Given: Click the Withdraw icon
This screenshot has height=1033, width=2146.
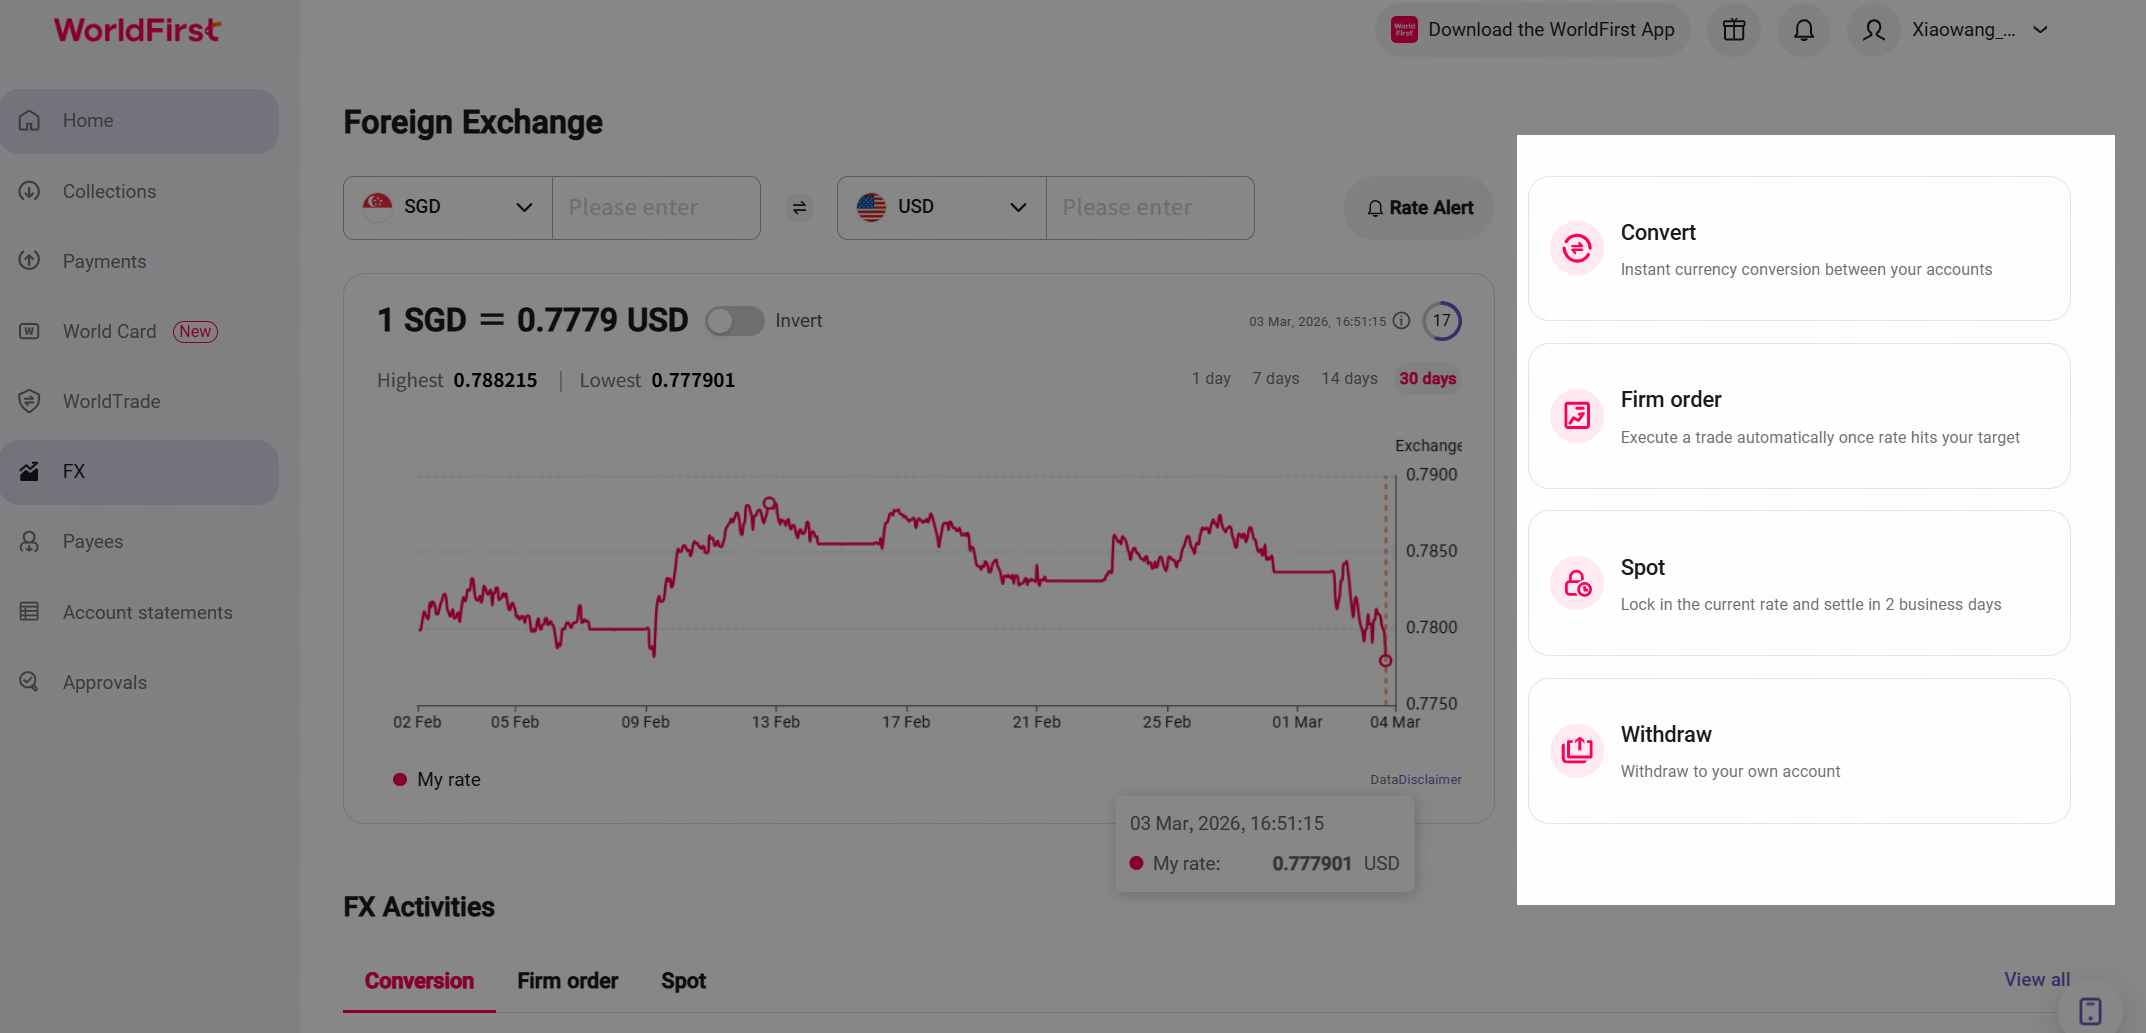Looking at the screenshot, I should point(1577,750).
